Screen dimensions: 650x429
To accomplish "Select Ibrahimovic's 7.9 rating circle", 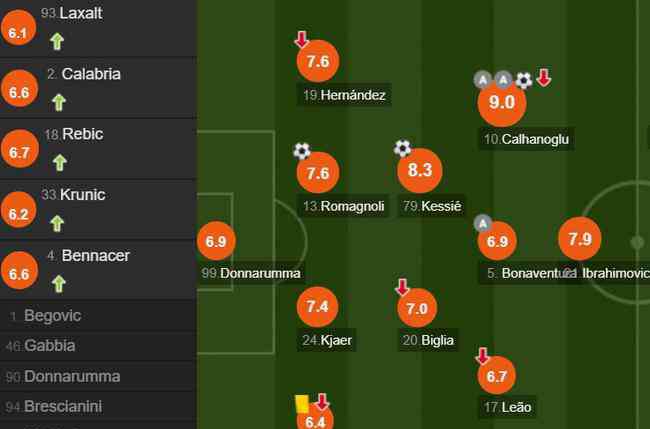I will pos(580,239).
